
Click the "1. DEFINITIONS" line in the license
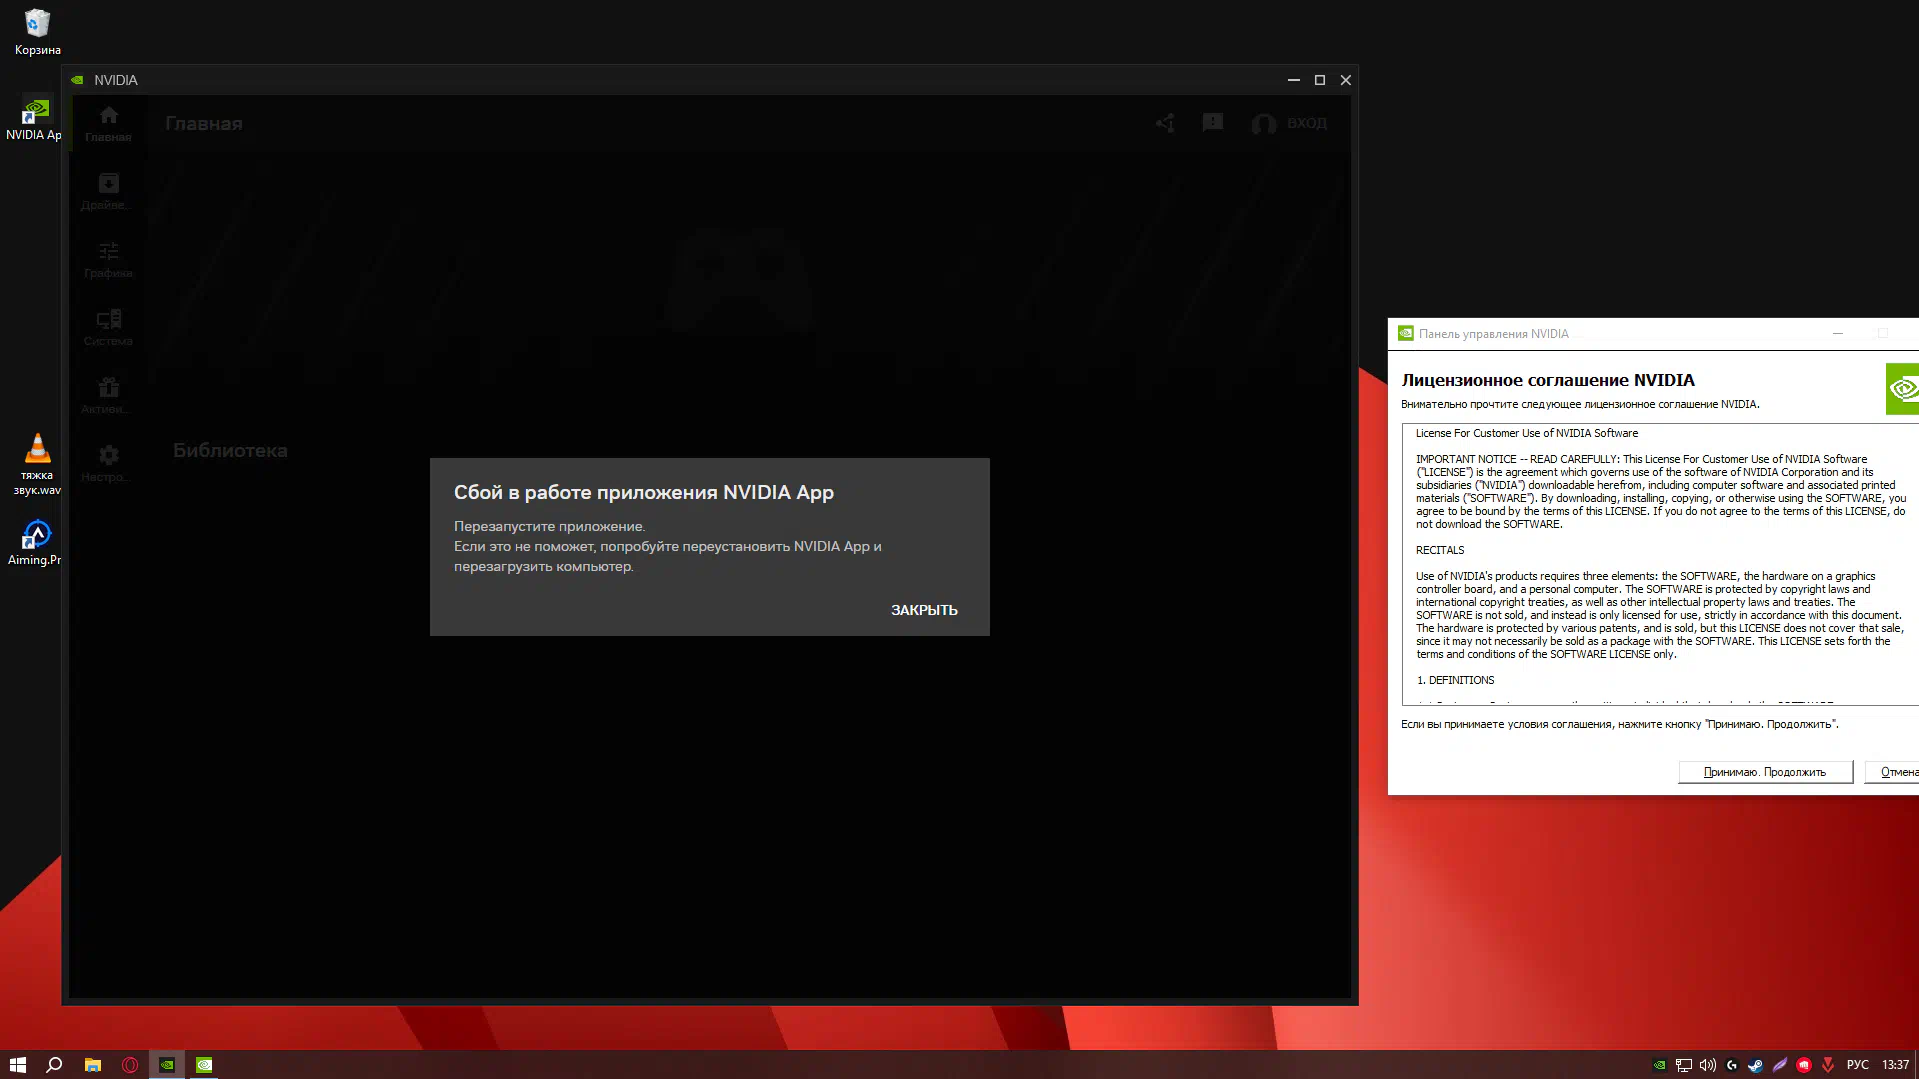click(1456, 680)
